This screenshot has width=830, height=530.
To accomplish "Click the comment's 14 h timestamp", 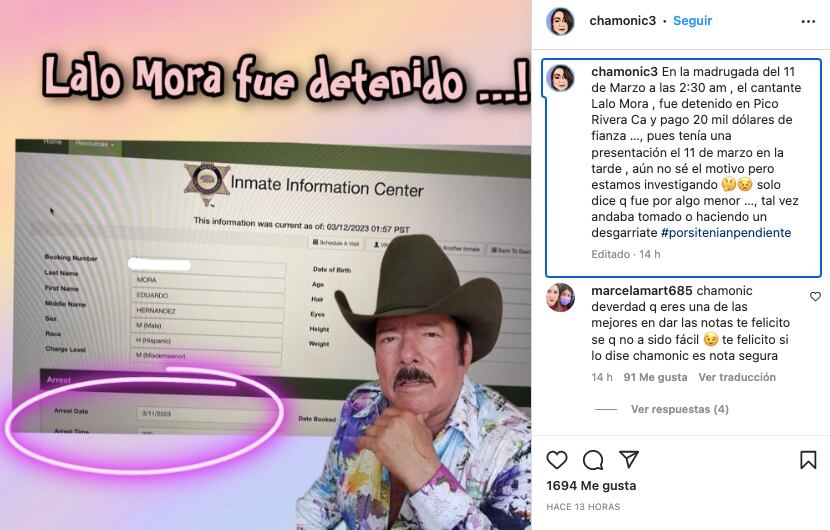I will coord(601,377).
